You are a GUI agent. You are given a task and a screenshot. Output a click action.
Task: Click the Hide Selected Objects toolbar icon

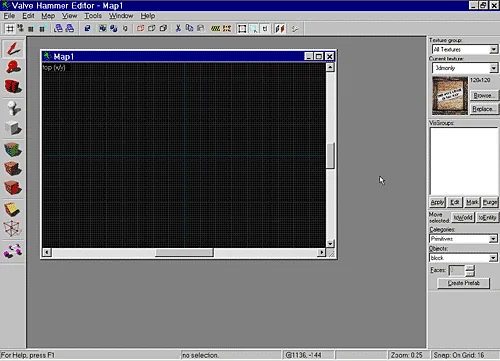[x=140, y=29]
